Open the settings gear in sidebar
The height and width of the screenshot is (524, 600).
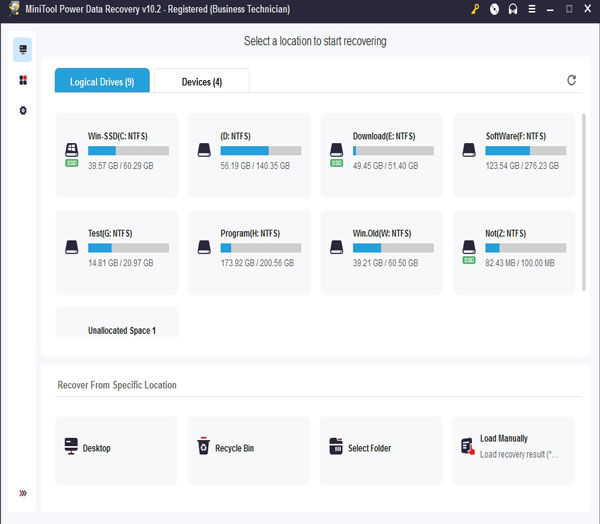pos(23,111)
